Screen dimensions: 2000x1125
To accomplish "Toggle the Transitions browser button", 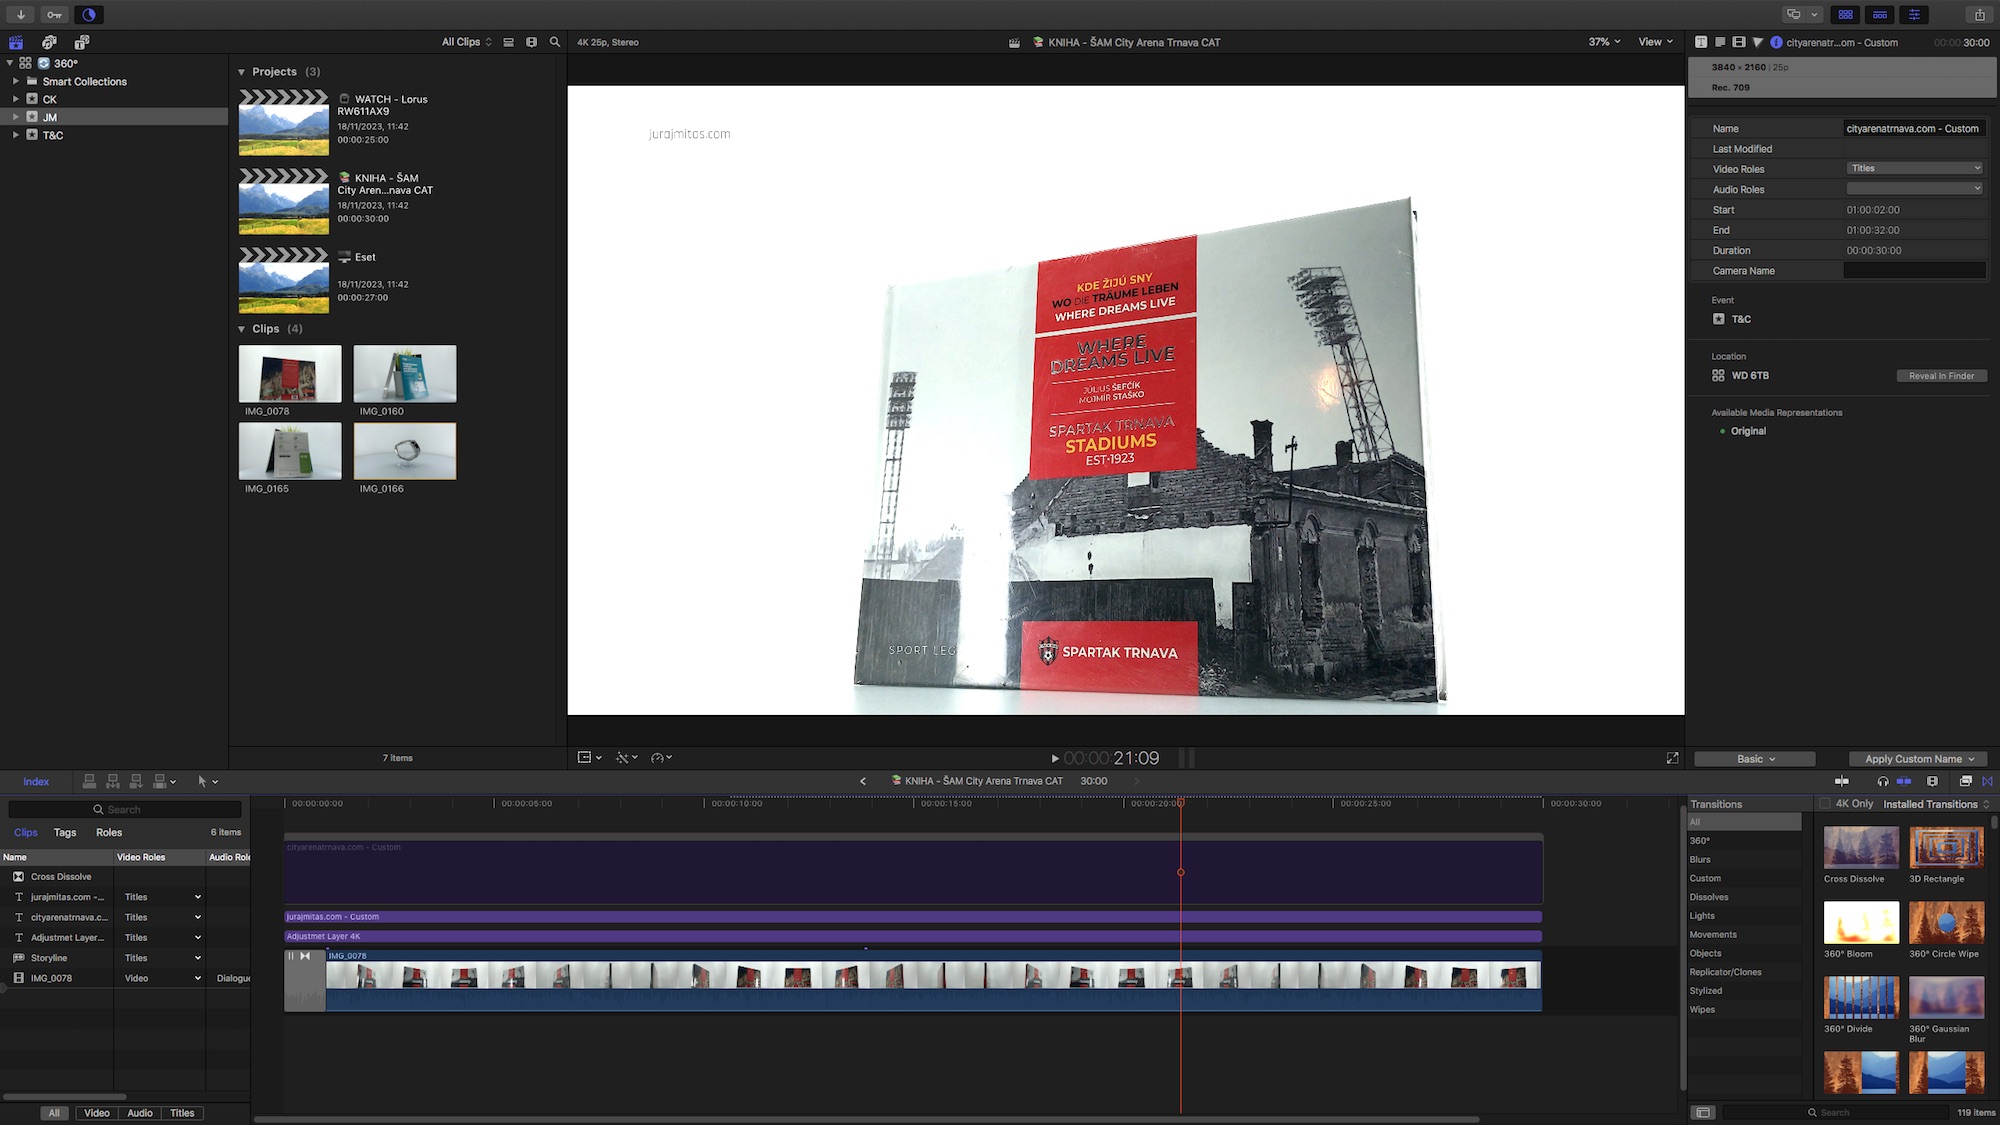I will (x=1987, y=781).
